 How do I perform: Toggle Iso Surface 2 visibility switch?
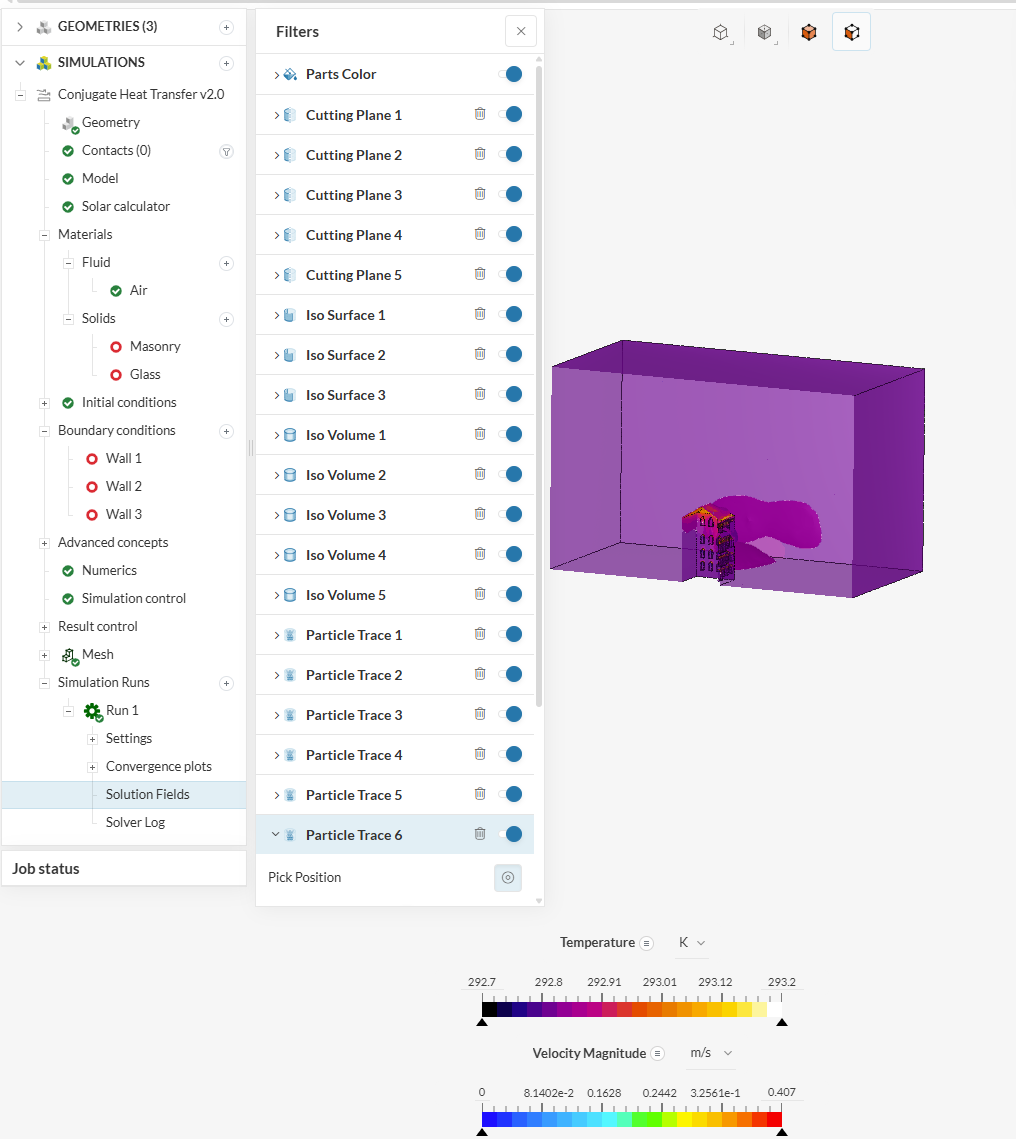(x=511, y=354)
